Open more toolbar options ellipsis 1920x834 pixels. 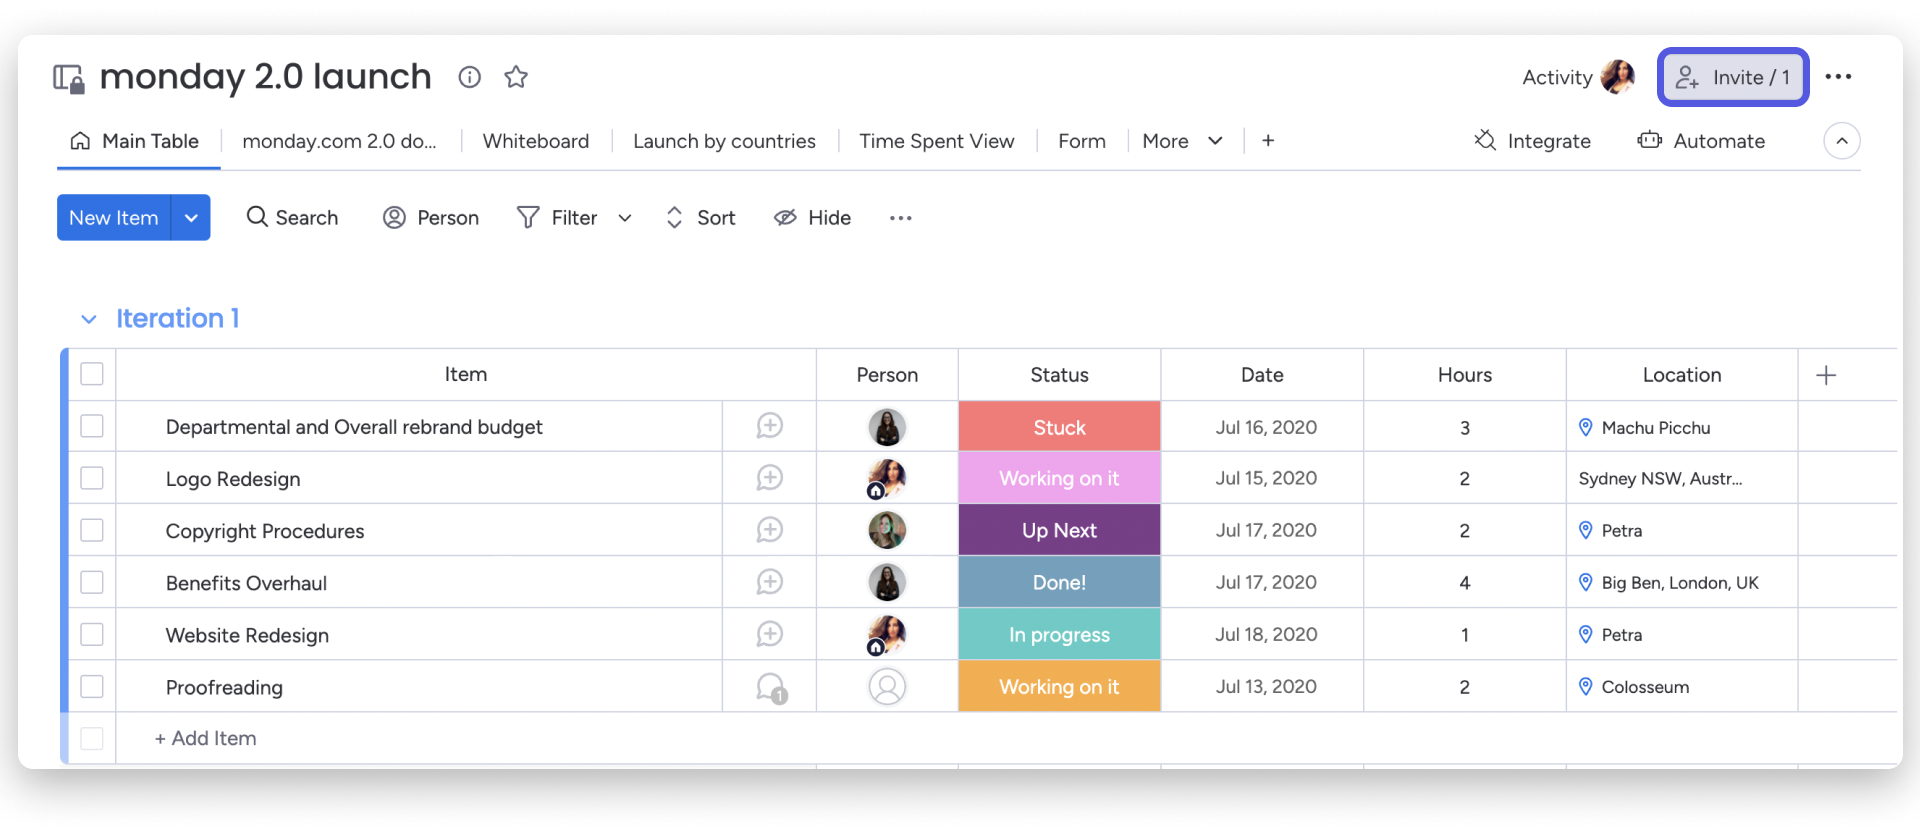(x=901, y=218)
